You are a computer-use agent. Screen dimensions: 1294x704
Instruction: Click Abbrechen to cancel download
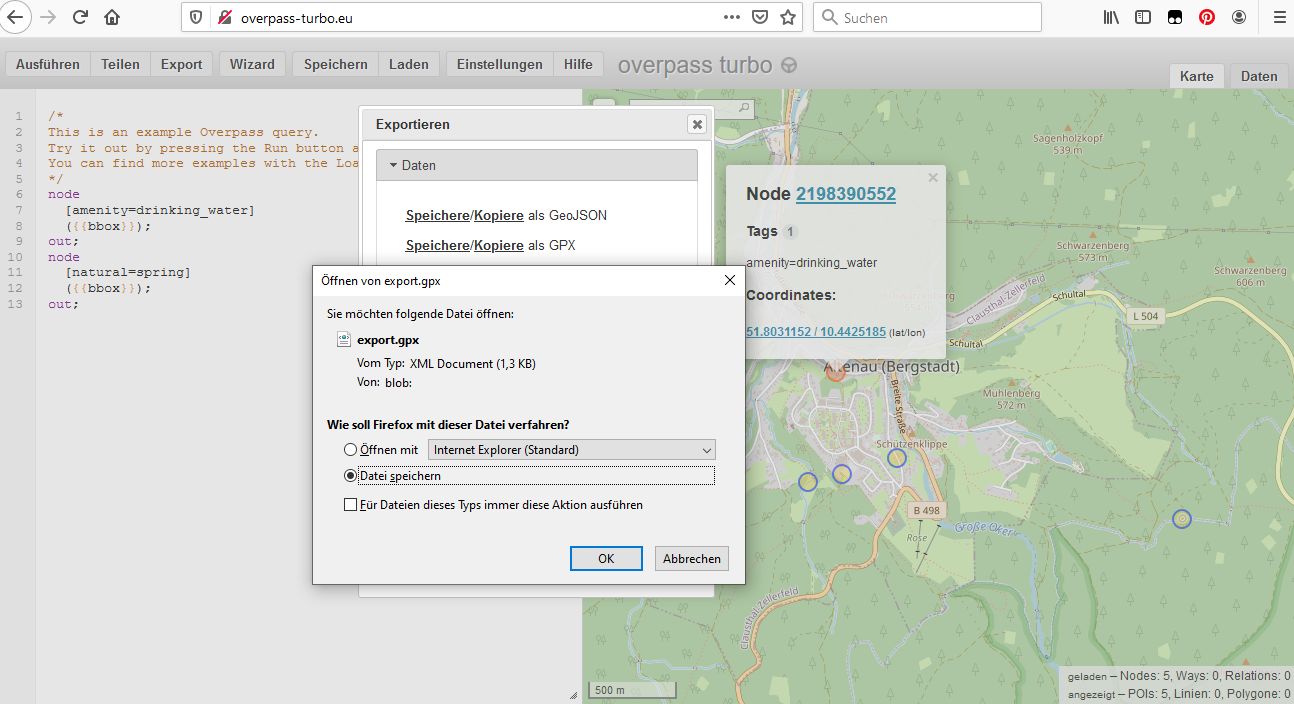point(692,558)
